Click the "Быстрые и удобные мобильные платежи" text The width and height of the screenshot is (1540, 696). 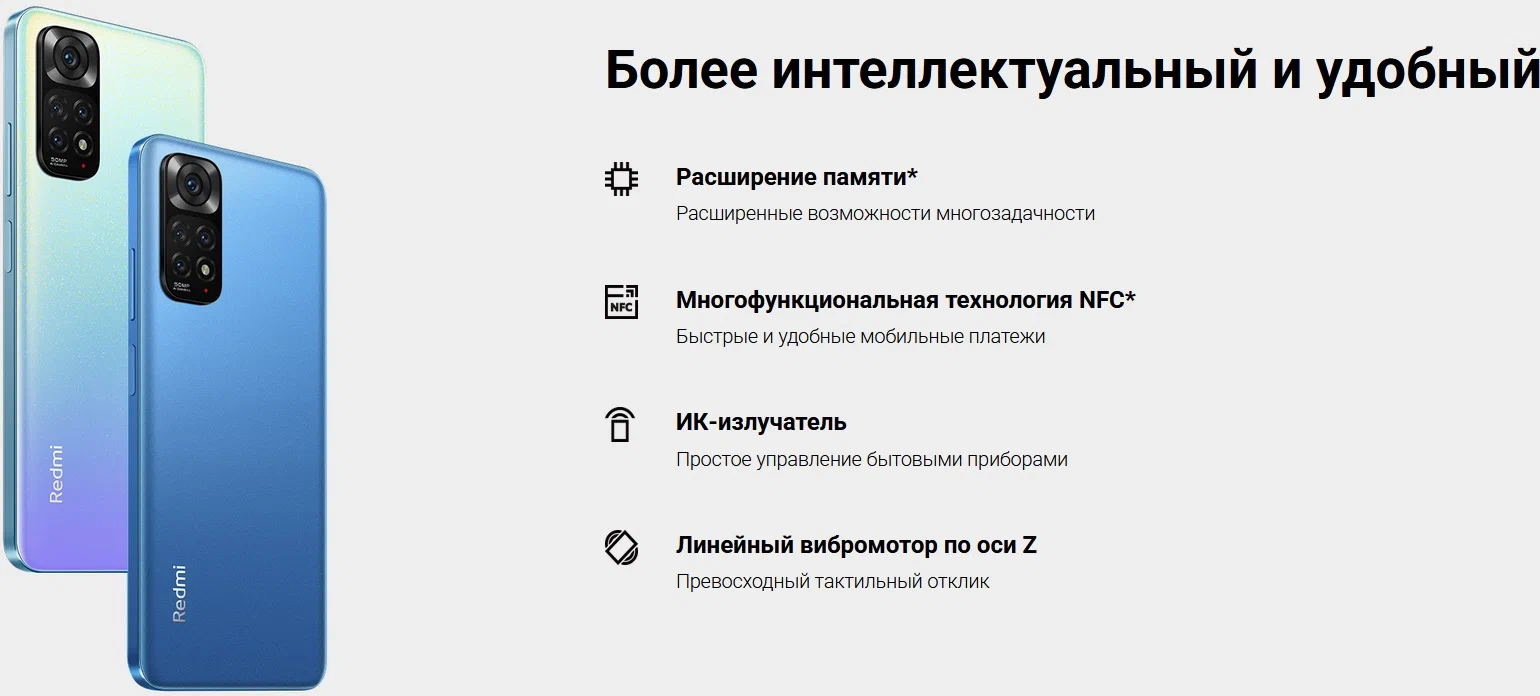[860, 337]
